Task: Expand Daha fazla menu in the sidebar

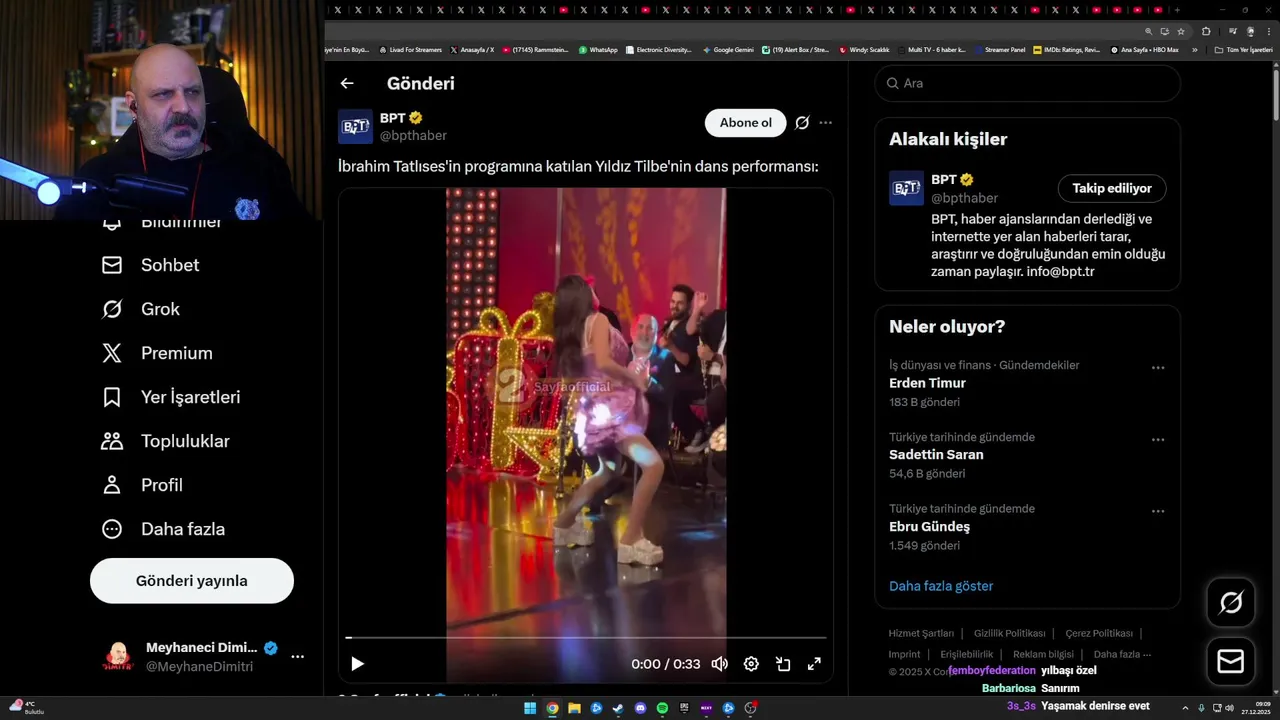Action: [163, 529]
